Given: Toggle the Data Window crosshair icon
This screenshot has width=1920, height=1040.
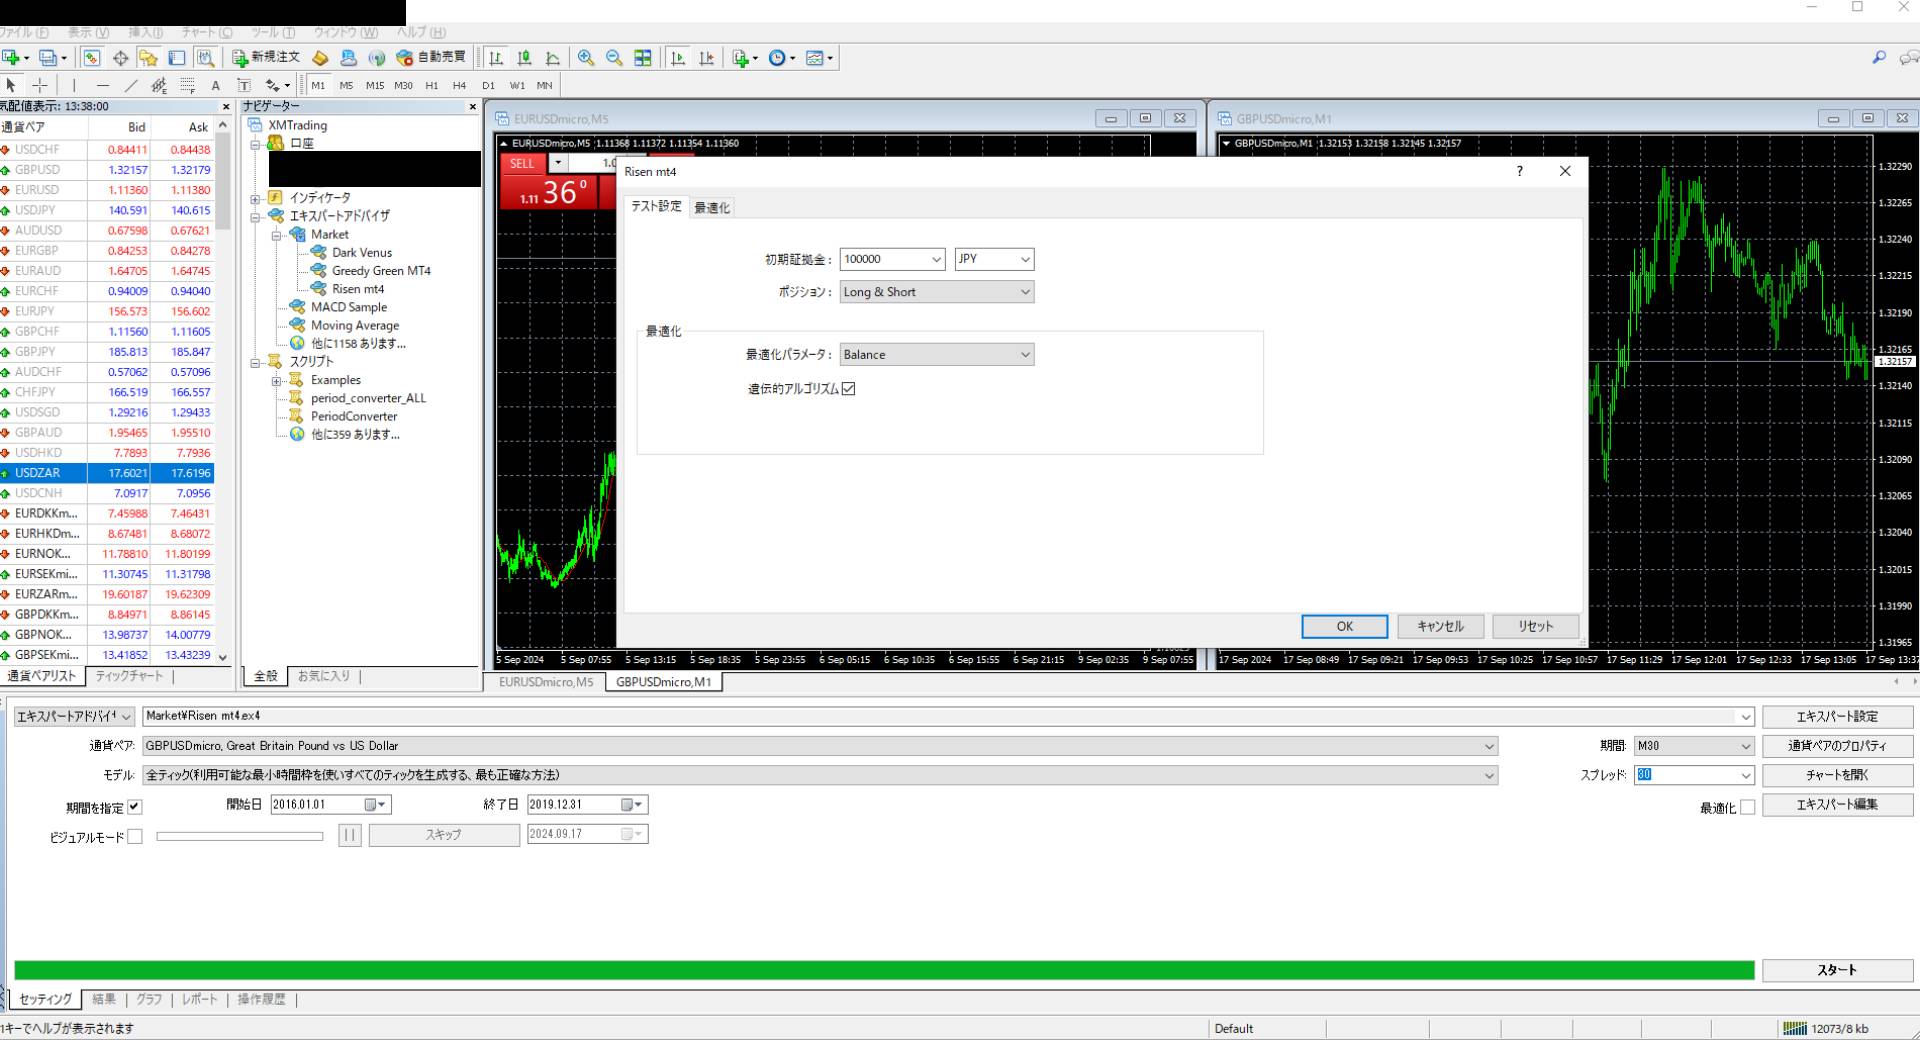Looking at the screenshot, I should [x=120, y=58].
